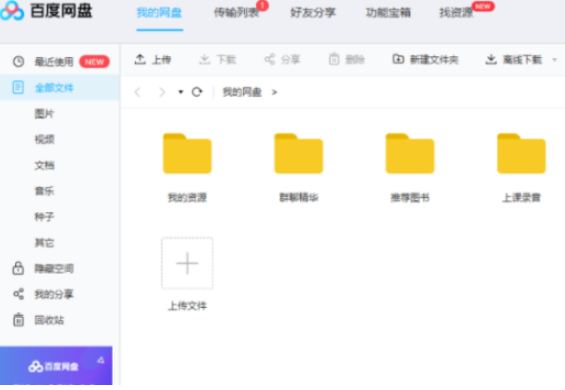
Task: Click the 新建文件夹 label
Action: (435, 60)
